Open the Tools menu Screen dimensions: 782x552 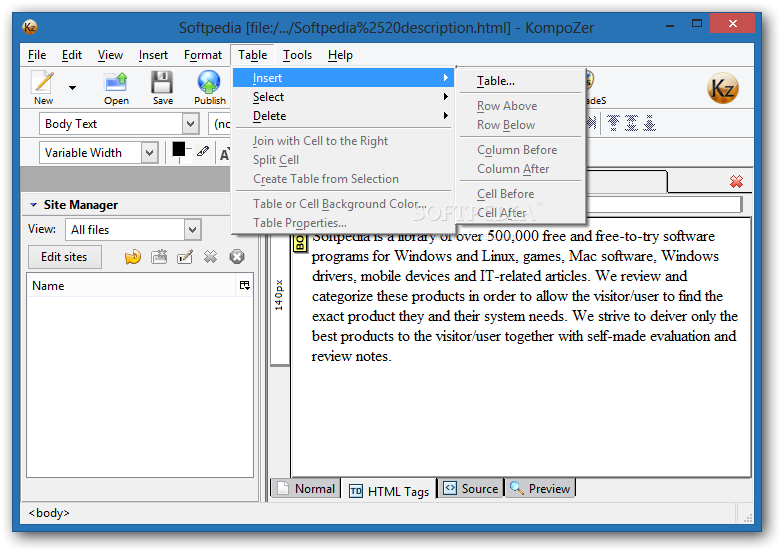[297, 55]
